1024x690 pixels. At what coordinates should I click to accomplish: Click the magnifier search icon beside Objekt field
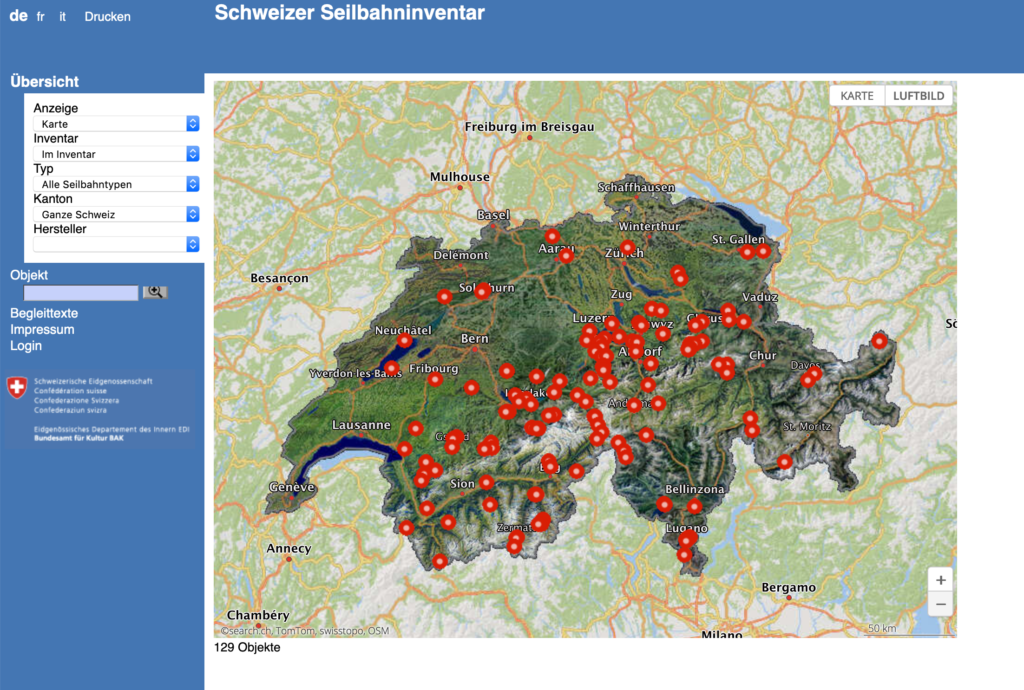pyautogui.click(x=155, y=292)
